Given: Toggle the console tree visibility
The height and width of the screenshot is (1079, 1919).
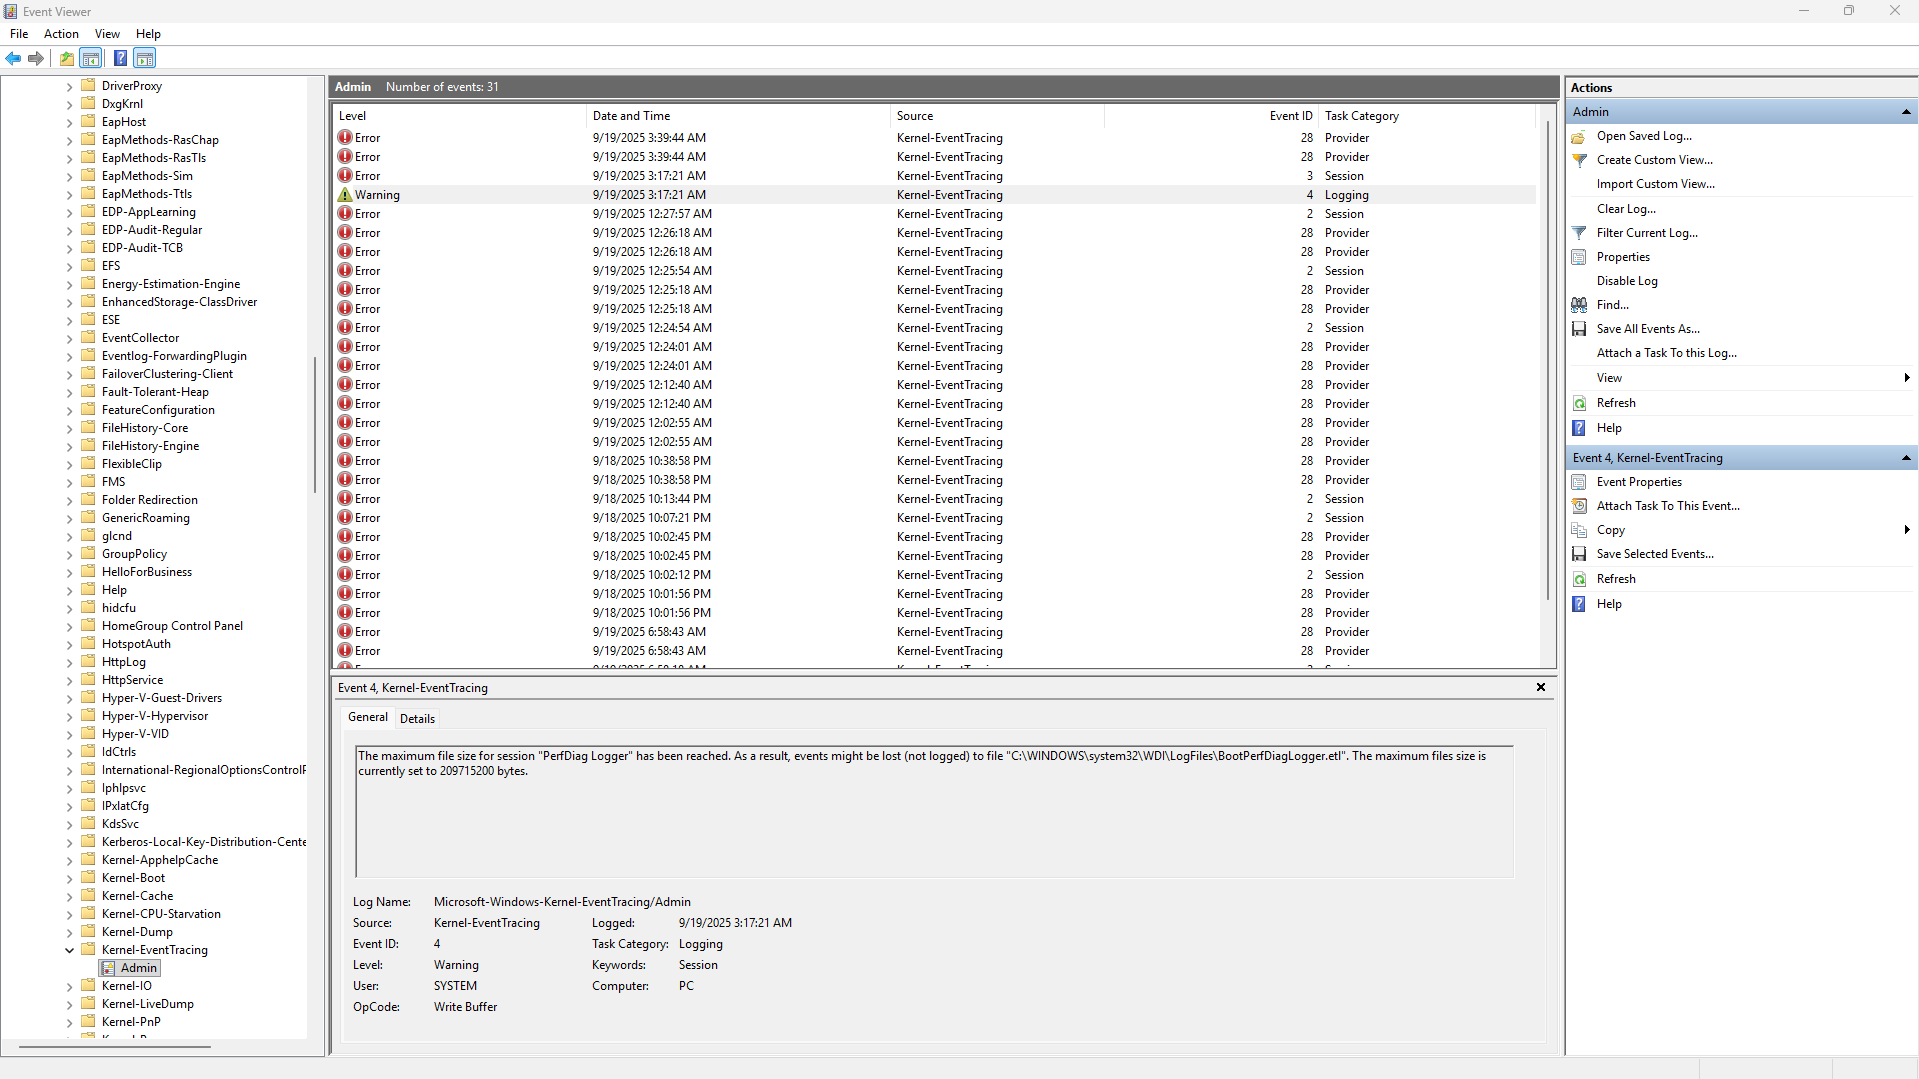Looking at the screenshot, I should coord(91,58).
